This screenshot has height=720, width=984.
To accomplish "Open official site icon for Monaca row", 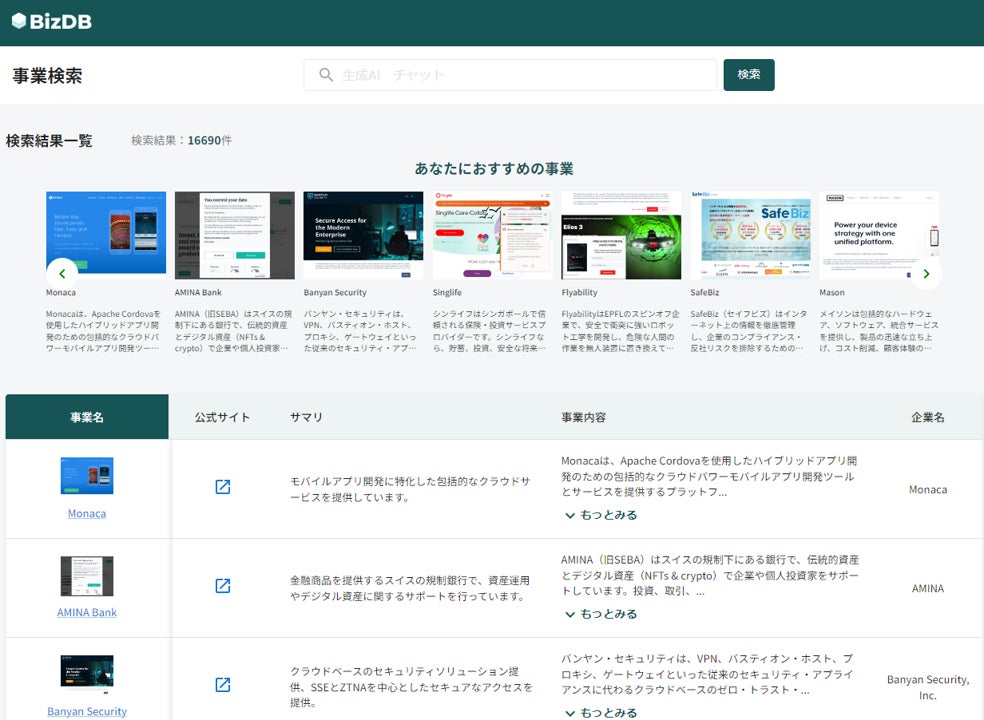I will tap(223, 486).
